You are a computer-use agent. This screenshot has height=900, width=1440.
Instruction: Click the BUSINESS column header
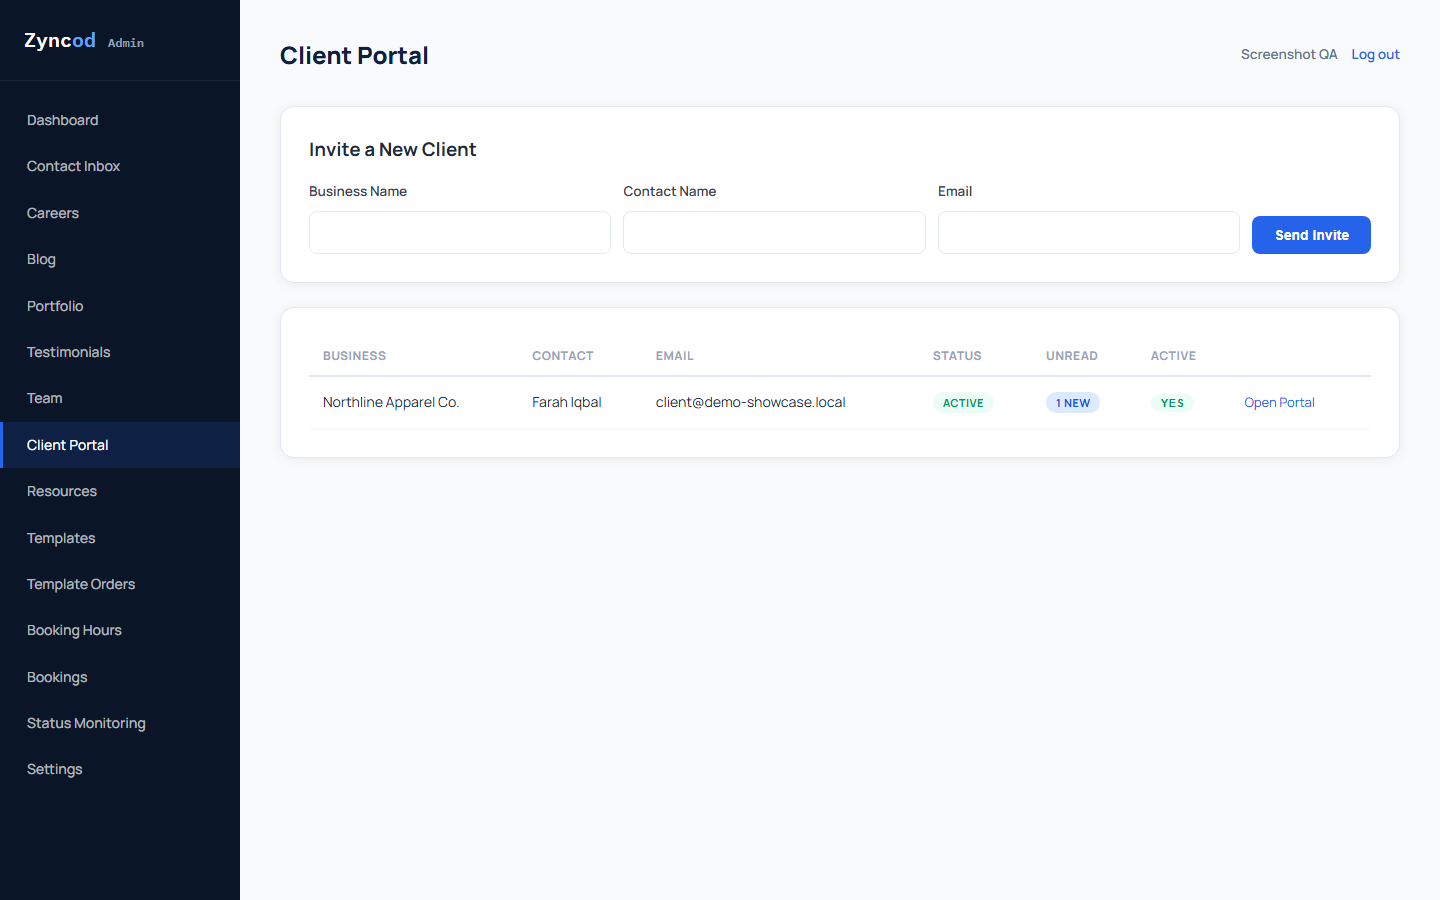click(x=354, y=356)
